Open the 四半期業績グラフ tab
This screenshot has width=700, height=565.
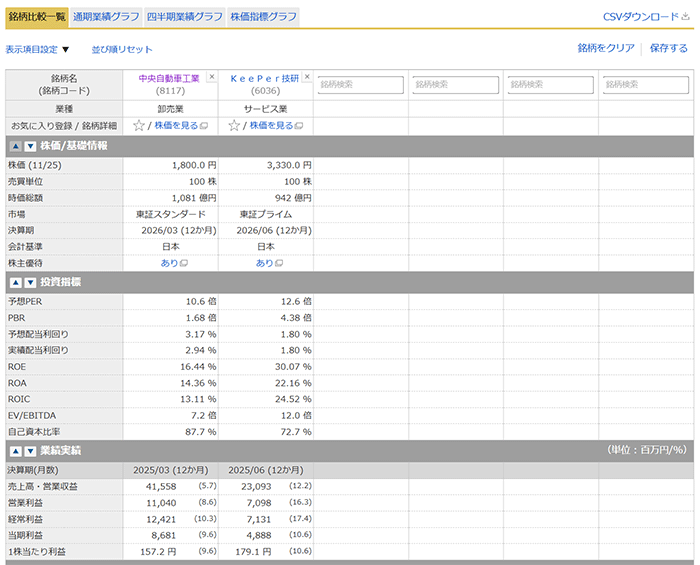click(184, 17)
